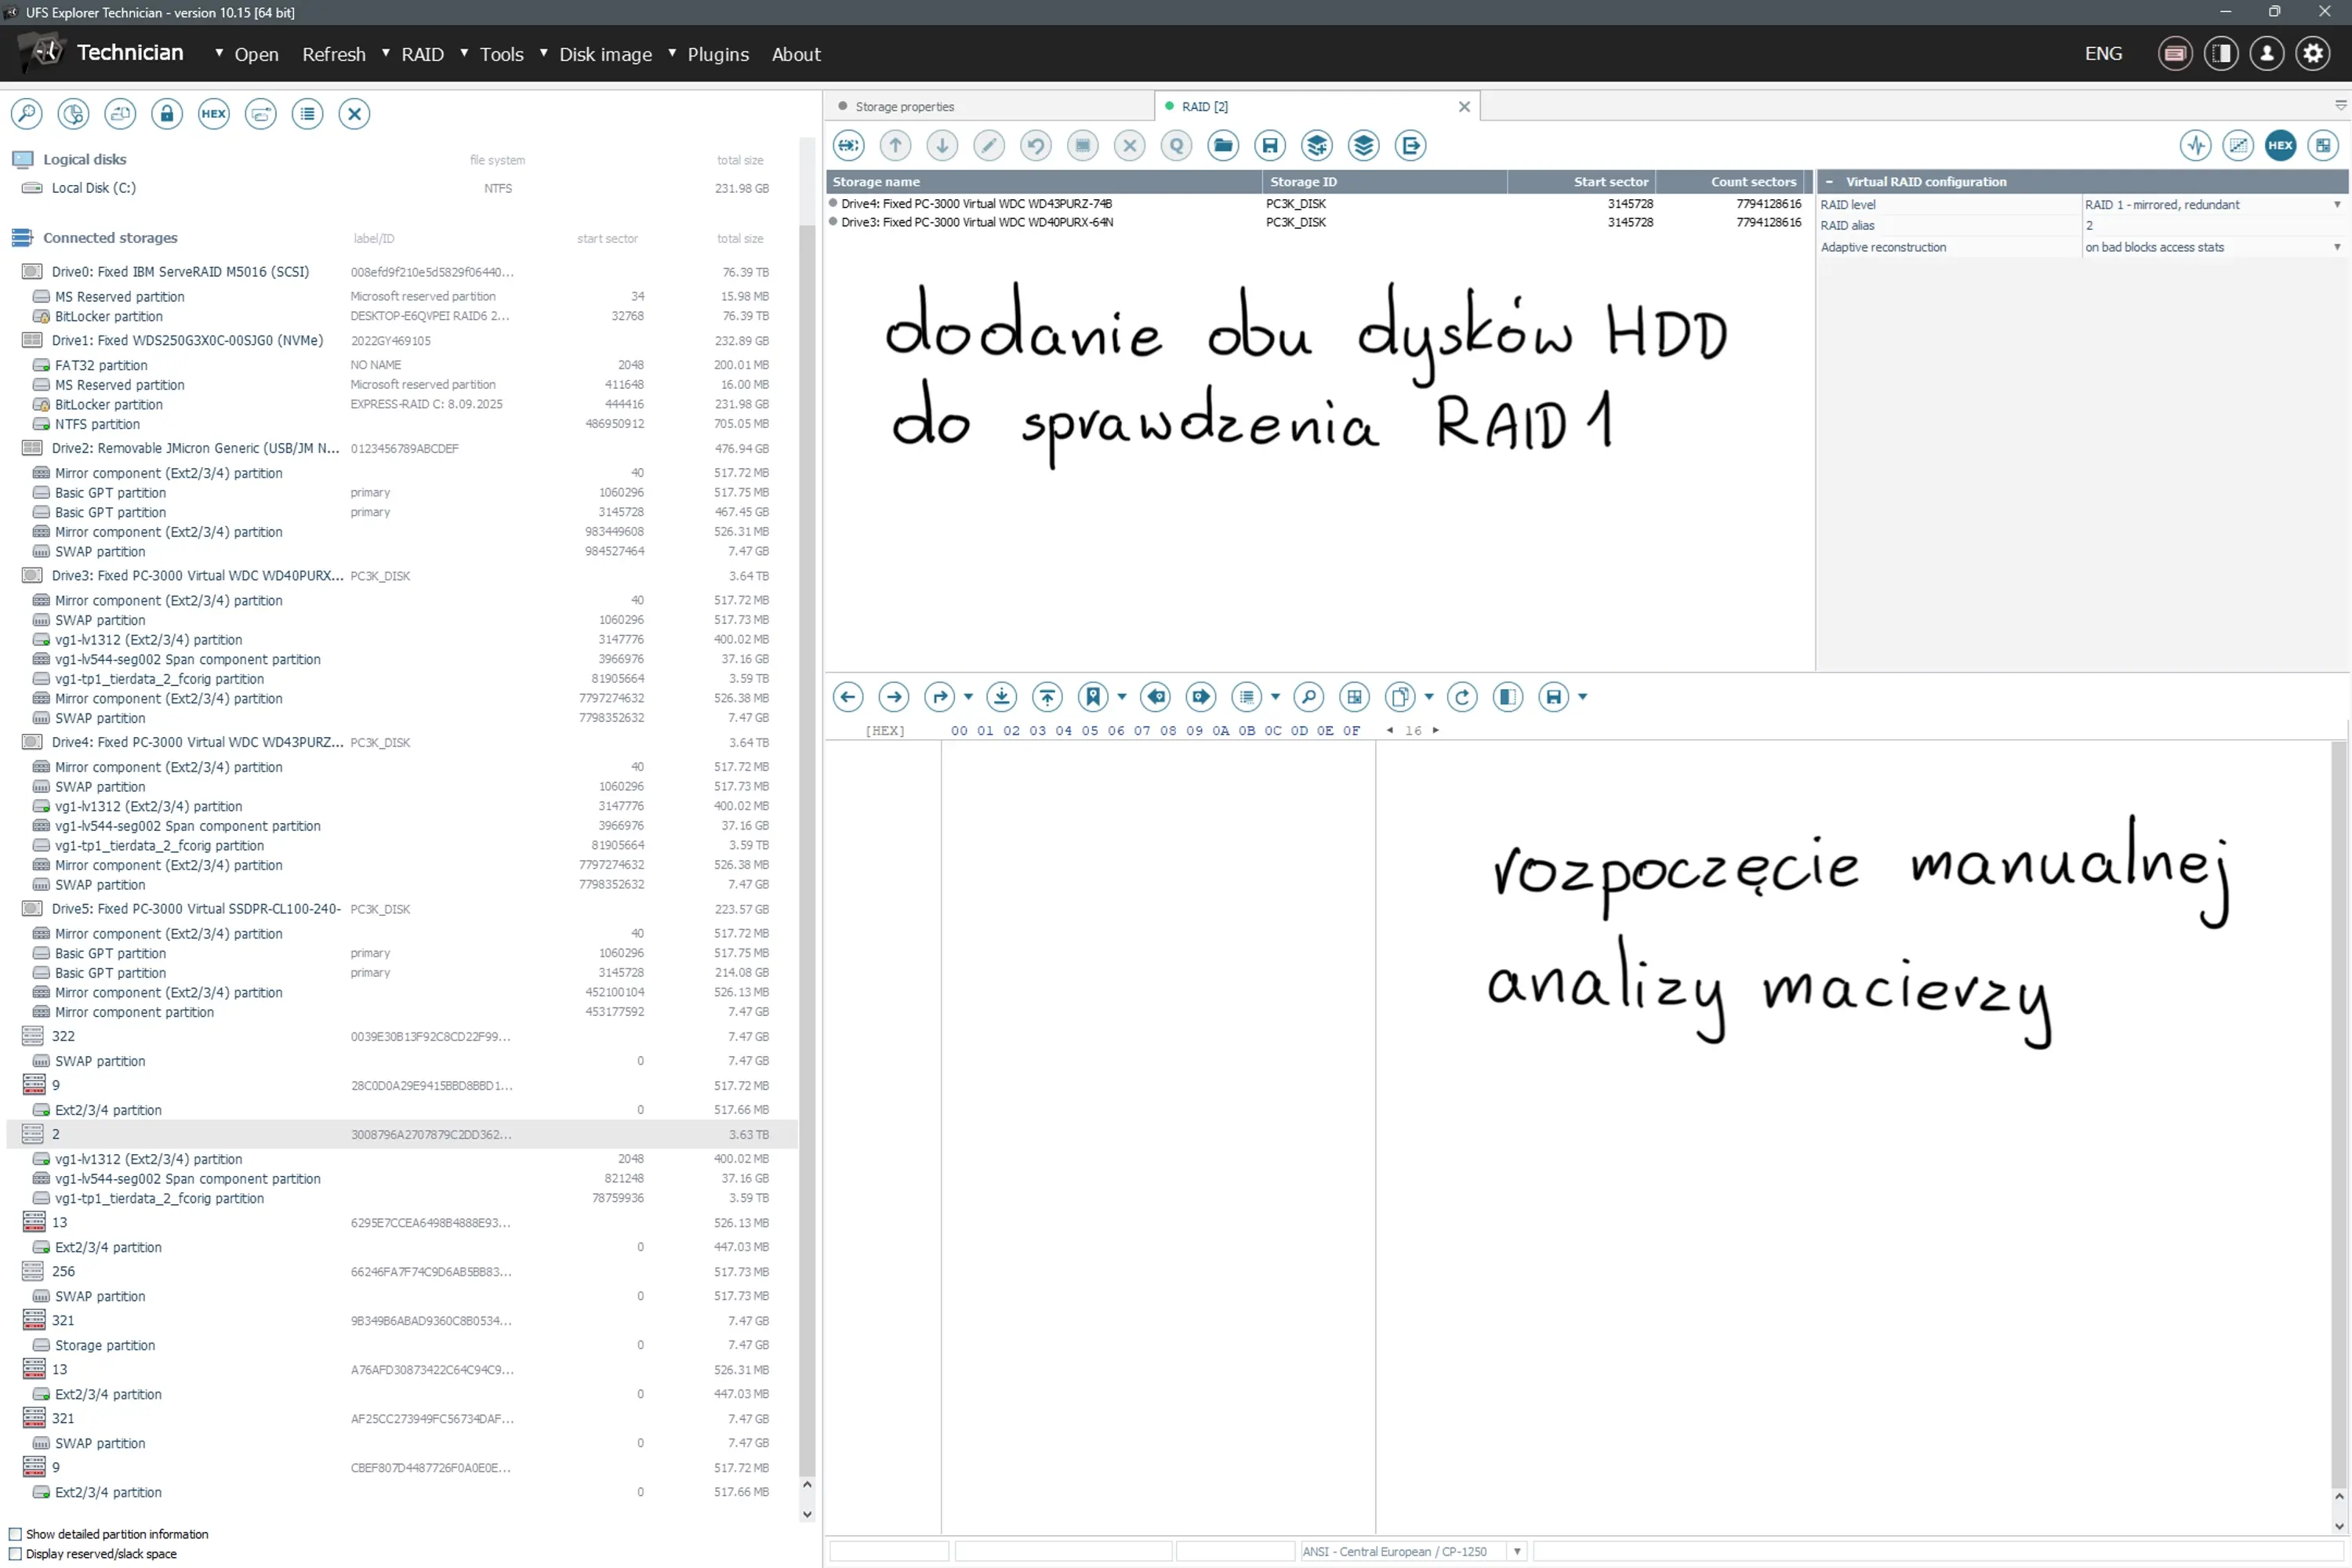The image size is (2352, 1568).
Task: Click the bookmark icon in hex toolbar
Action: (x=1093, y=697)
